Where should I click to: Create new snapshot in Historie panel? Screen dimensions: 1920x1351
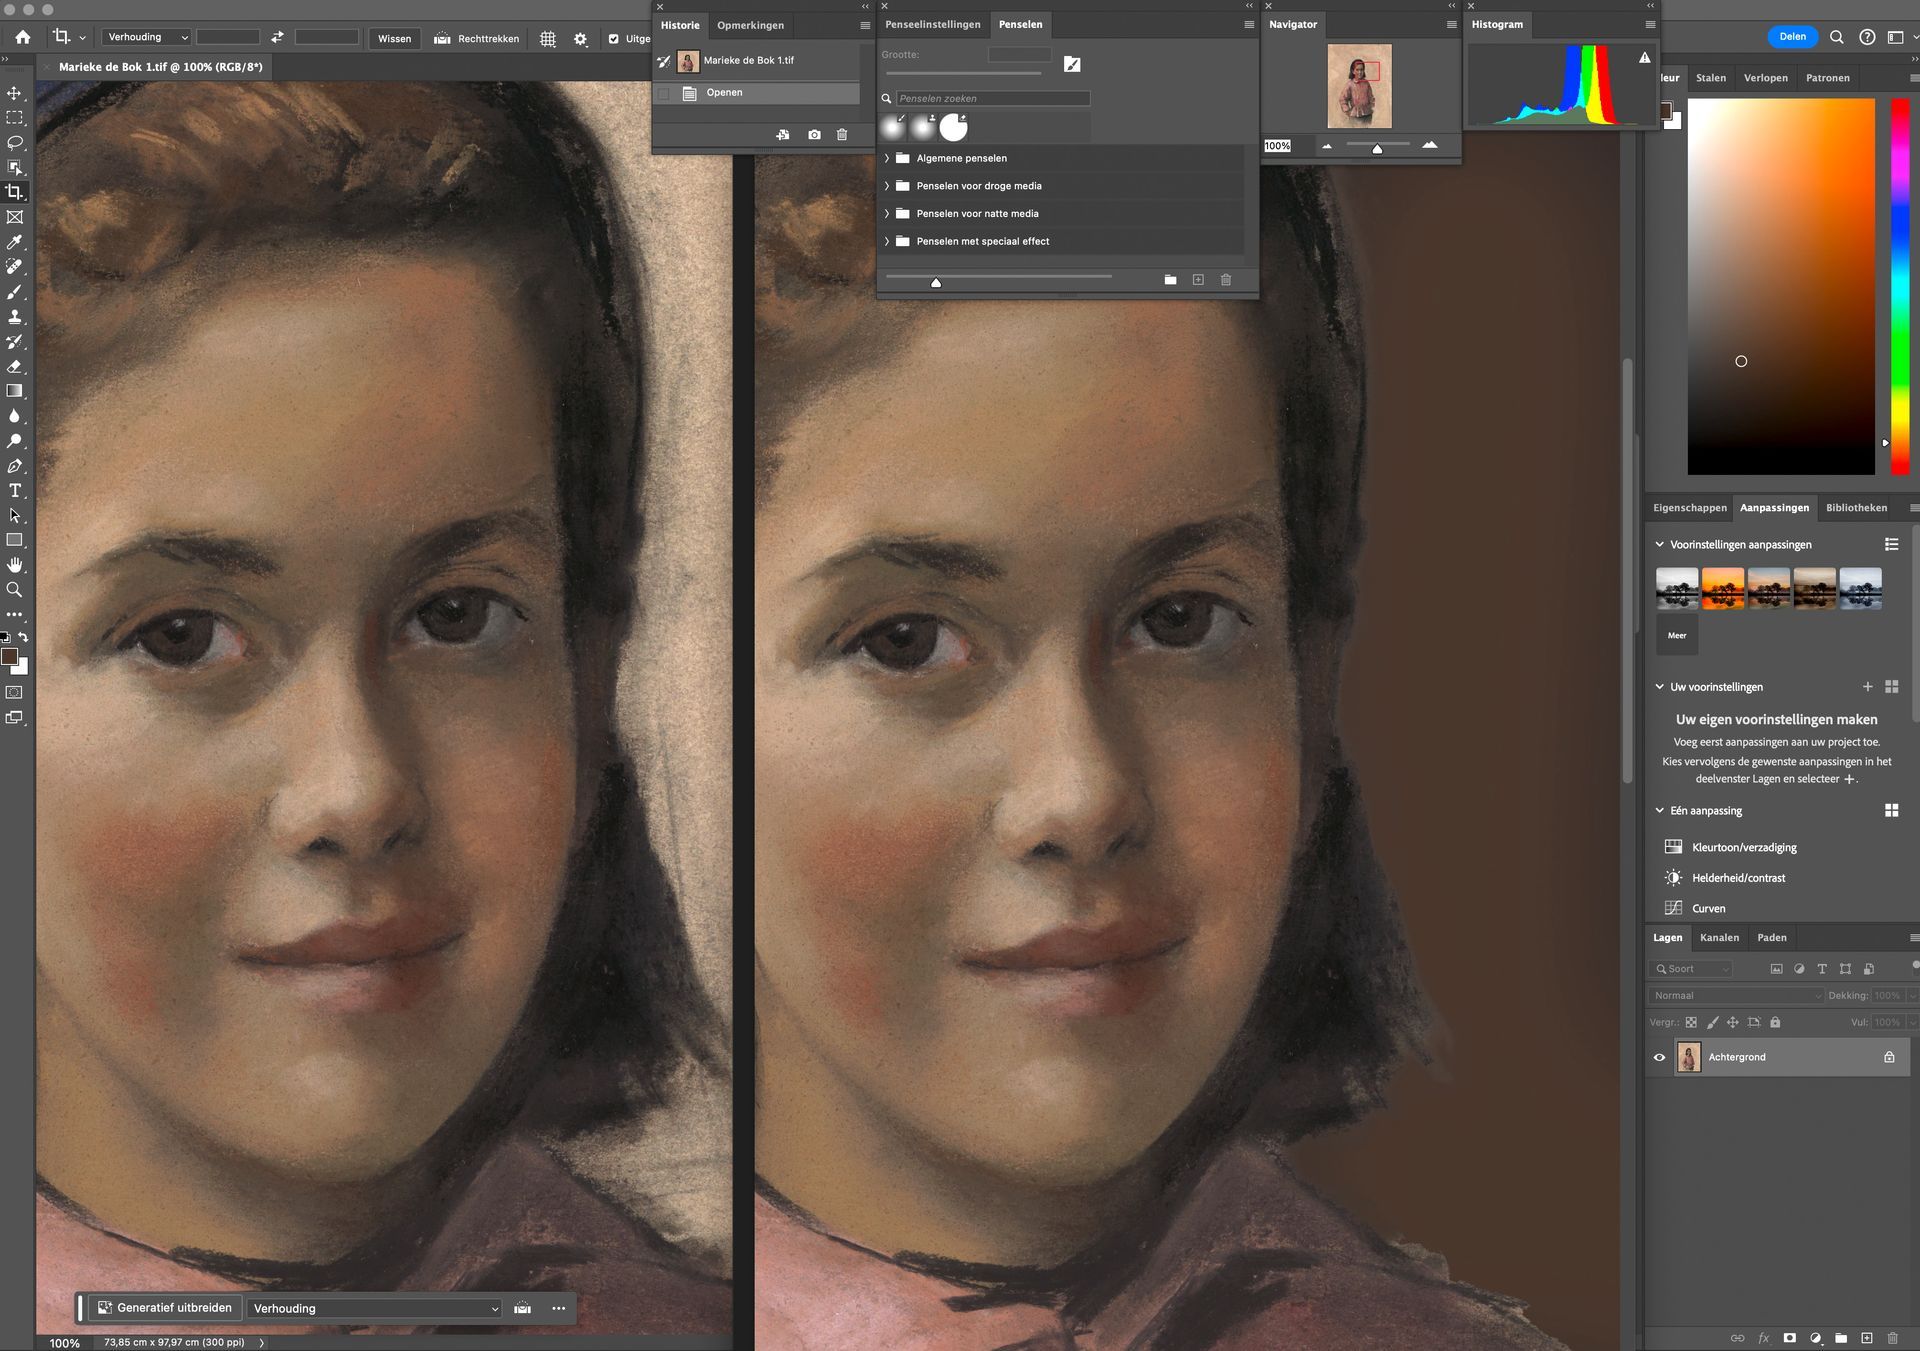click(x=814, y=135)
